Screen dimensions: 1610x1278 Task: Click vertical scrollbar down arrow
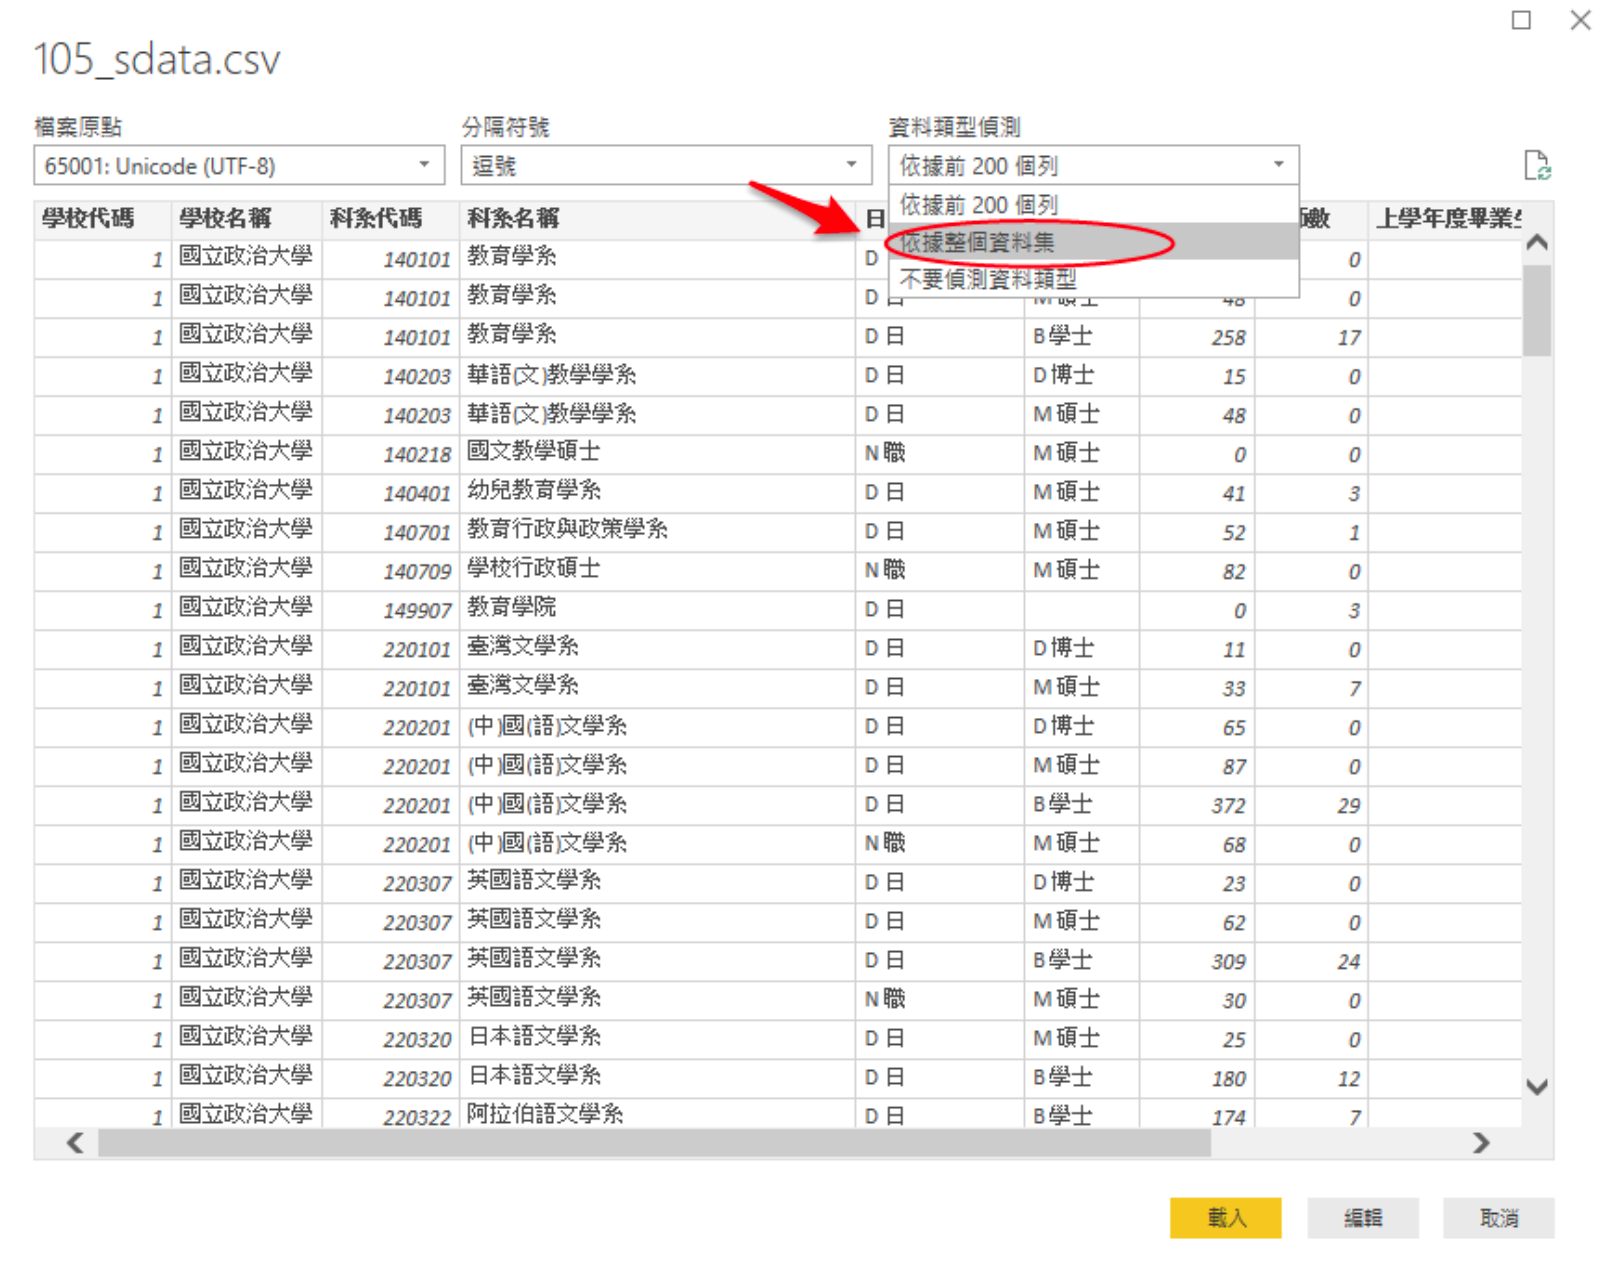tap(1537, 1087)
